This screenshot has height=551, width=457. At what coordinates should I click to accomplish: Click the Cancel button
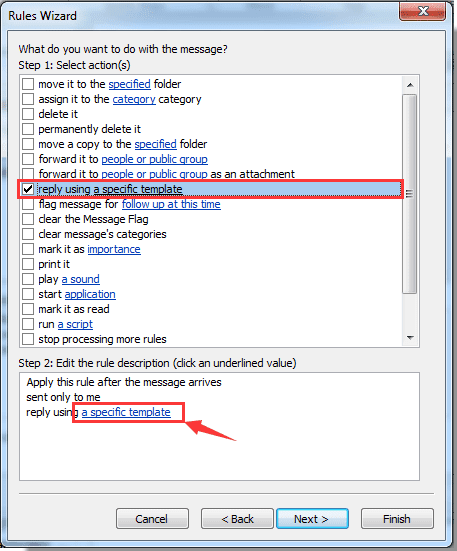(x=152, y=519)
